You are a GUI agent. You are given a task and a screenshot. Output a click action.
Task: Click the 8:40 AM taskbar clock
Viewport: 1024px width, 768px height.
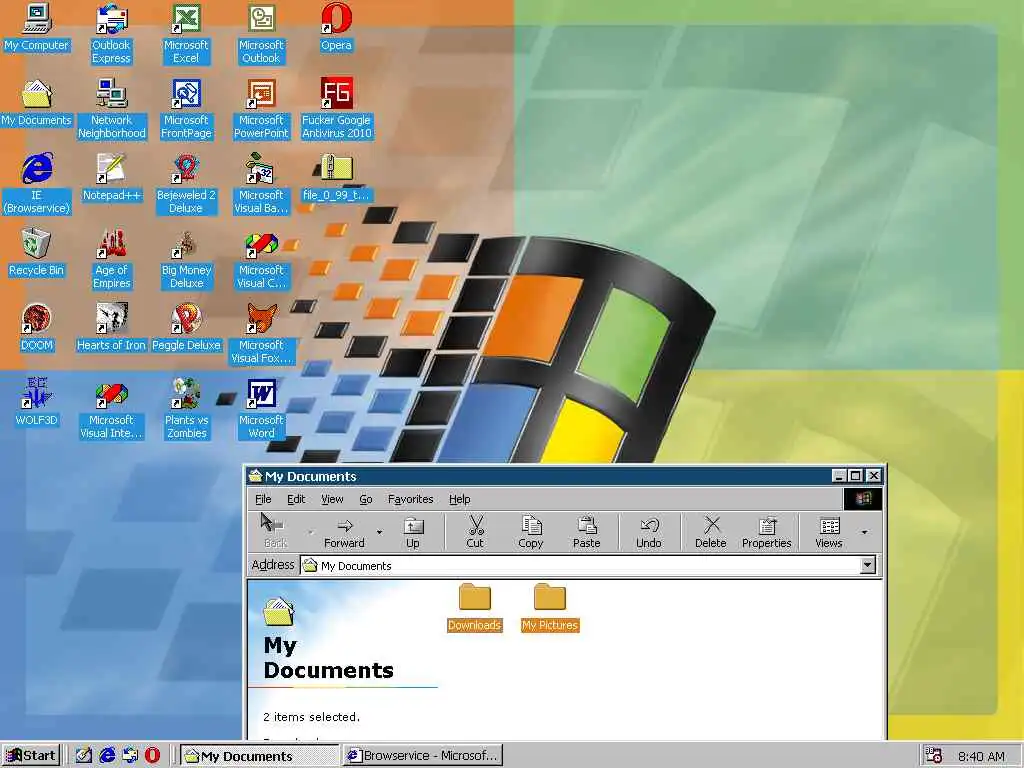coord(981,756)
